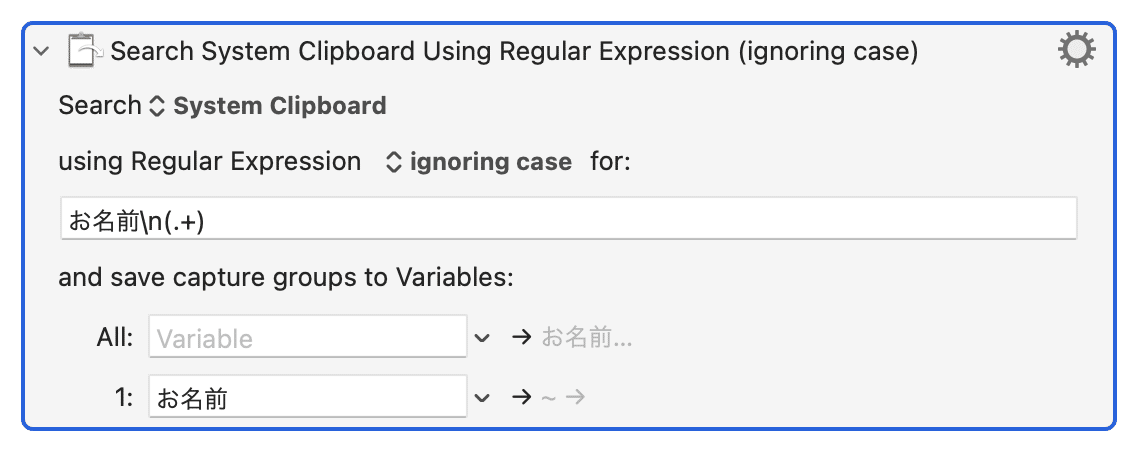The height and width of the screenshot is (452, 1138).
Task: Open variable list chevron for group 1
Action: (483, 398)
